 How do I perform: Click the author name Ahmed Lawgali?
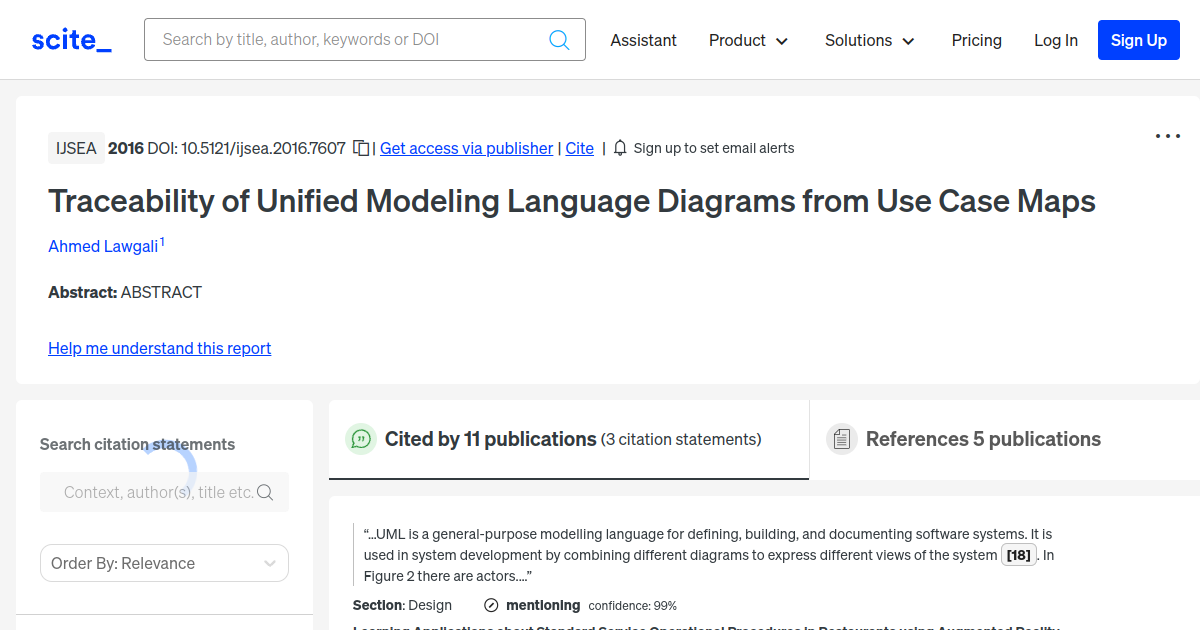click(x=103, y=246)
